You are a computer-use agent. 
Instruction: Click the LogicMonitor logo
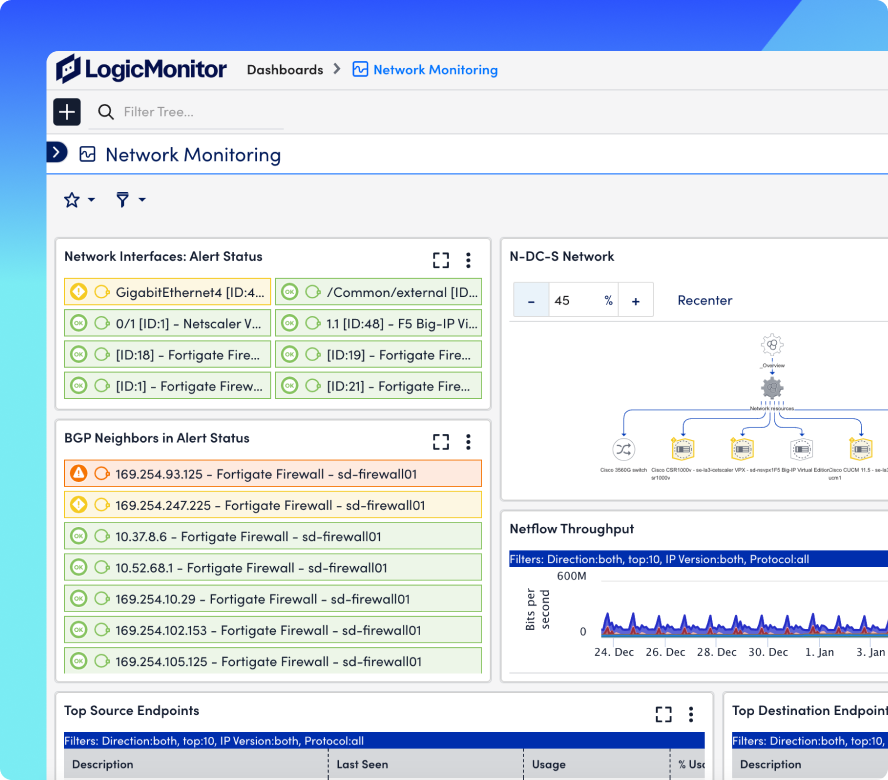(x=141, y=69)
